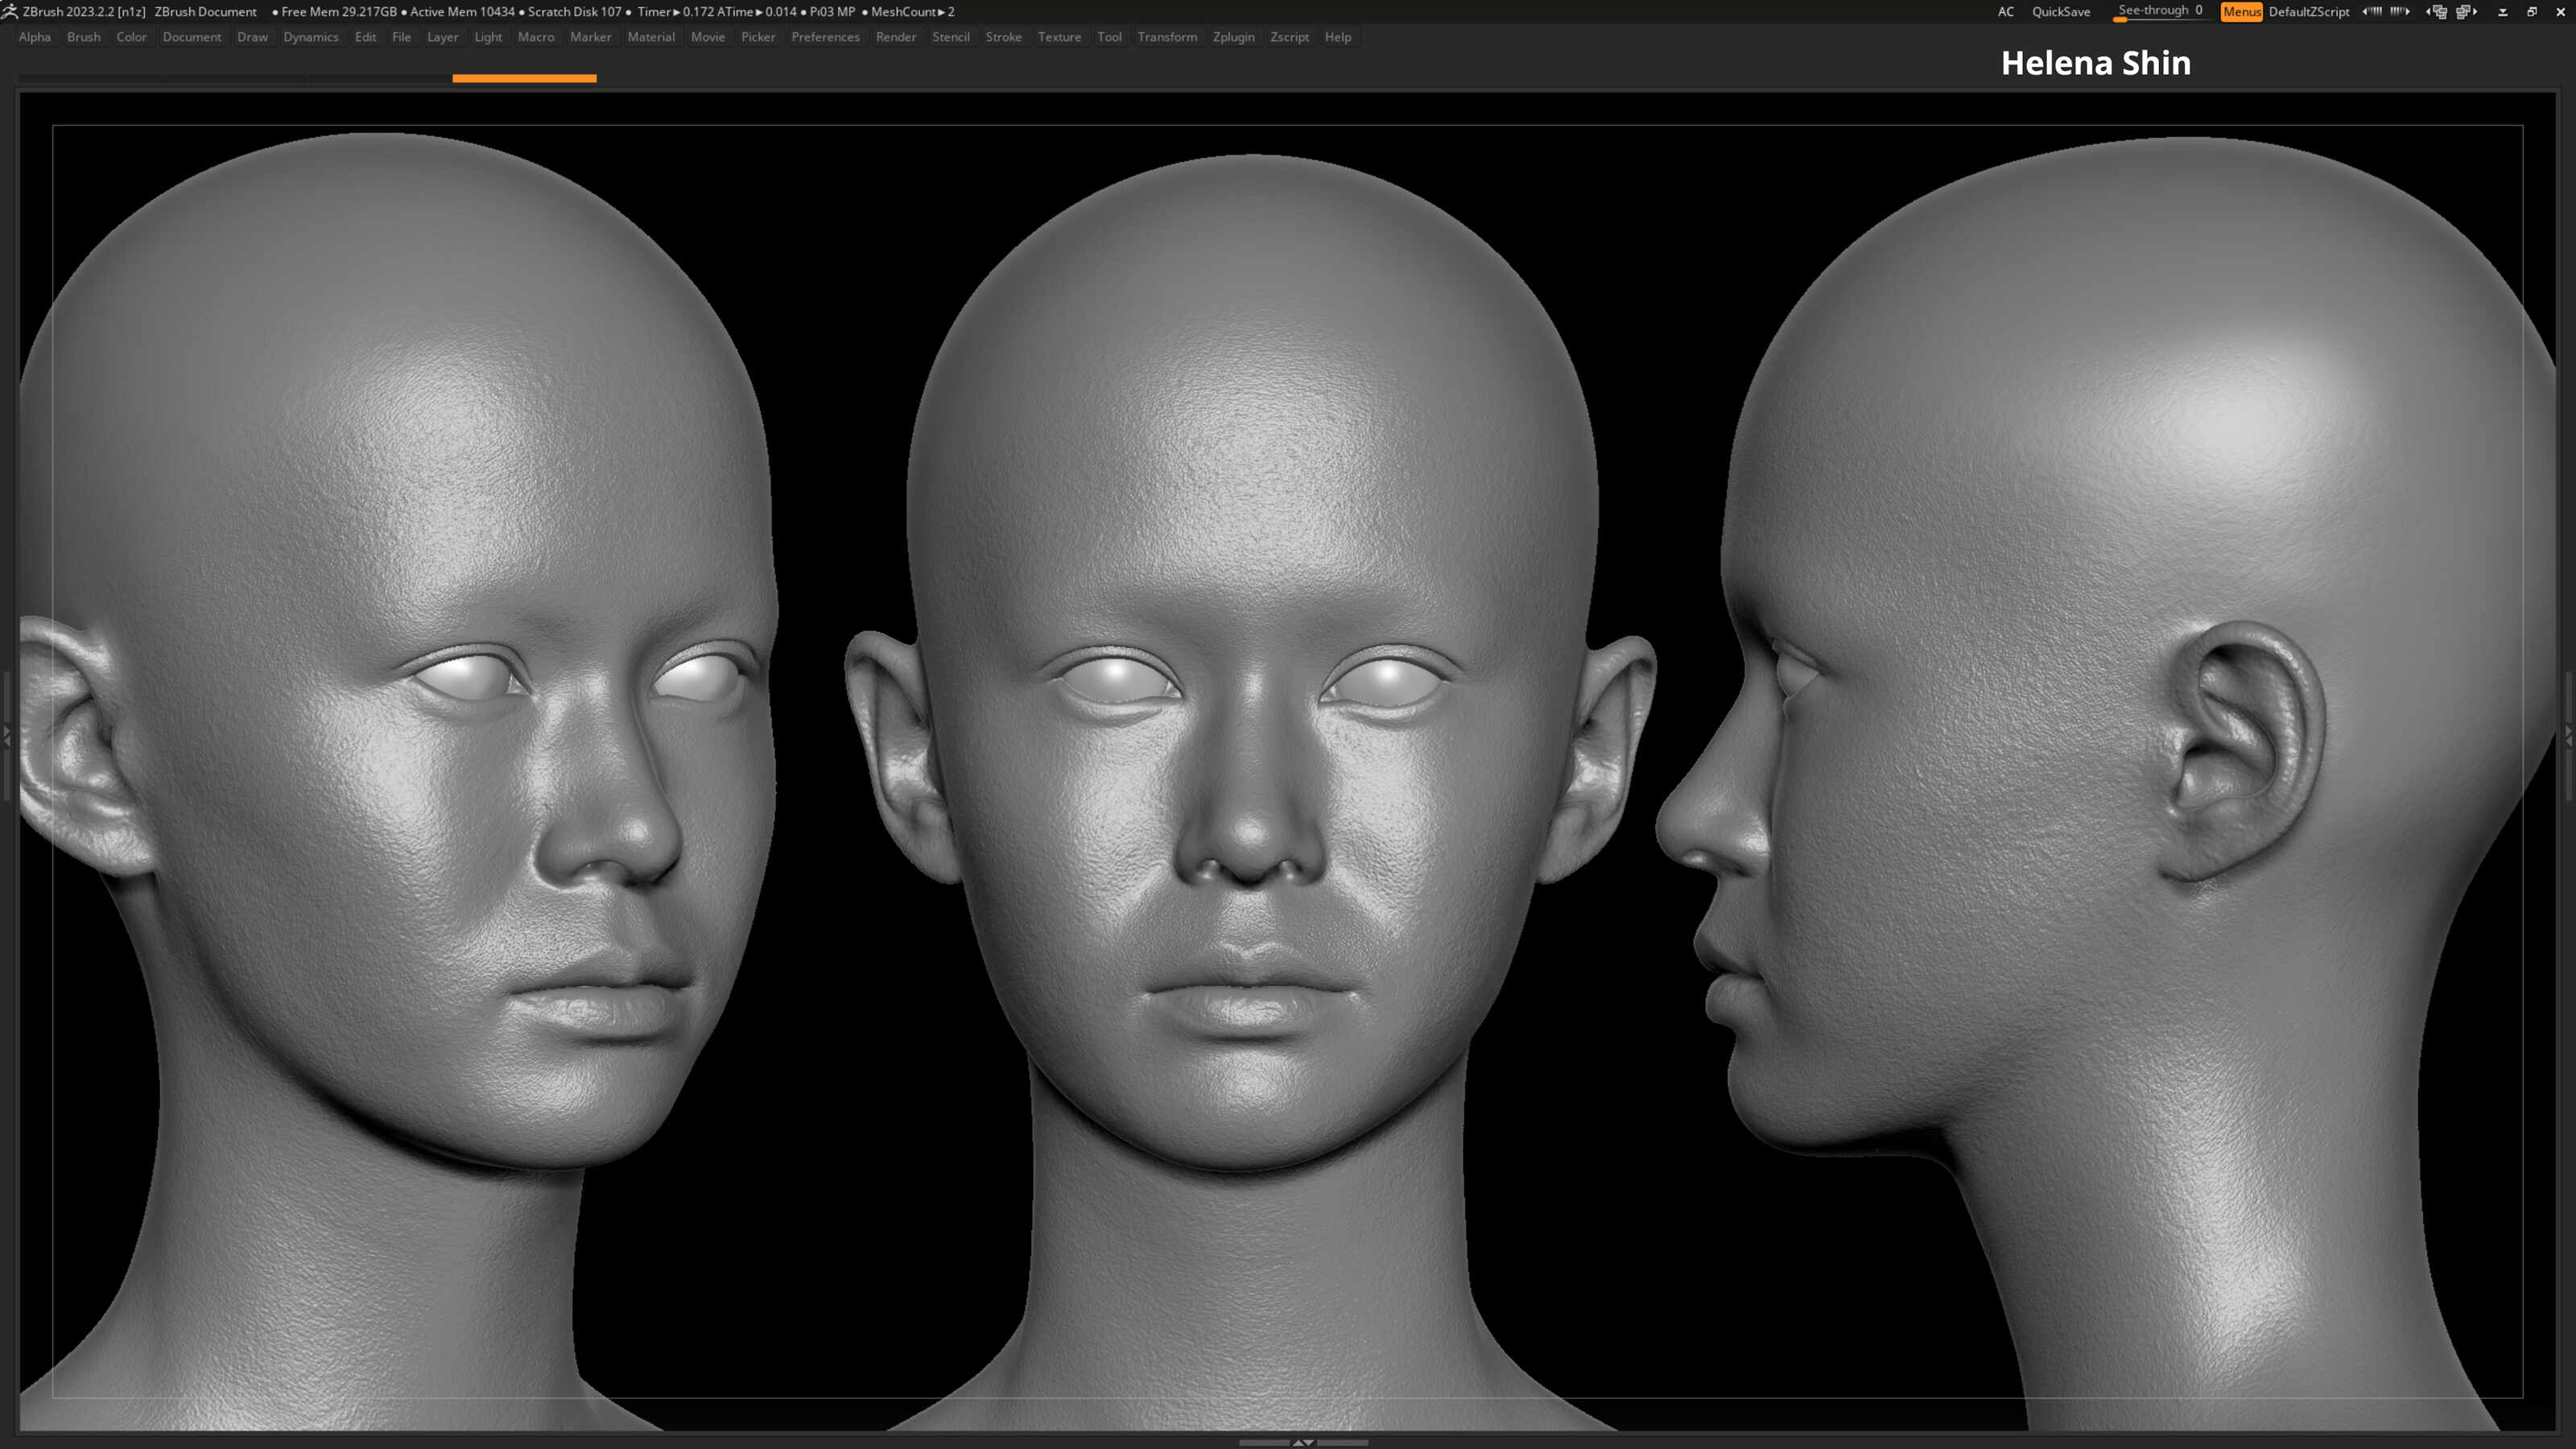The image size is (2576, 1449).
Task: Click 'Active Mem 10434' status text
Action: coord(462,11)
